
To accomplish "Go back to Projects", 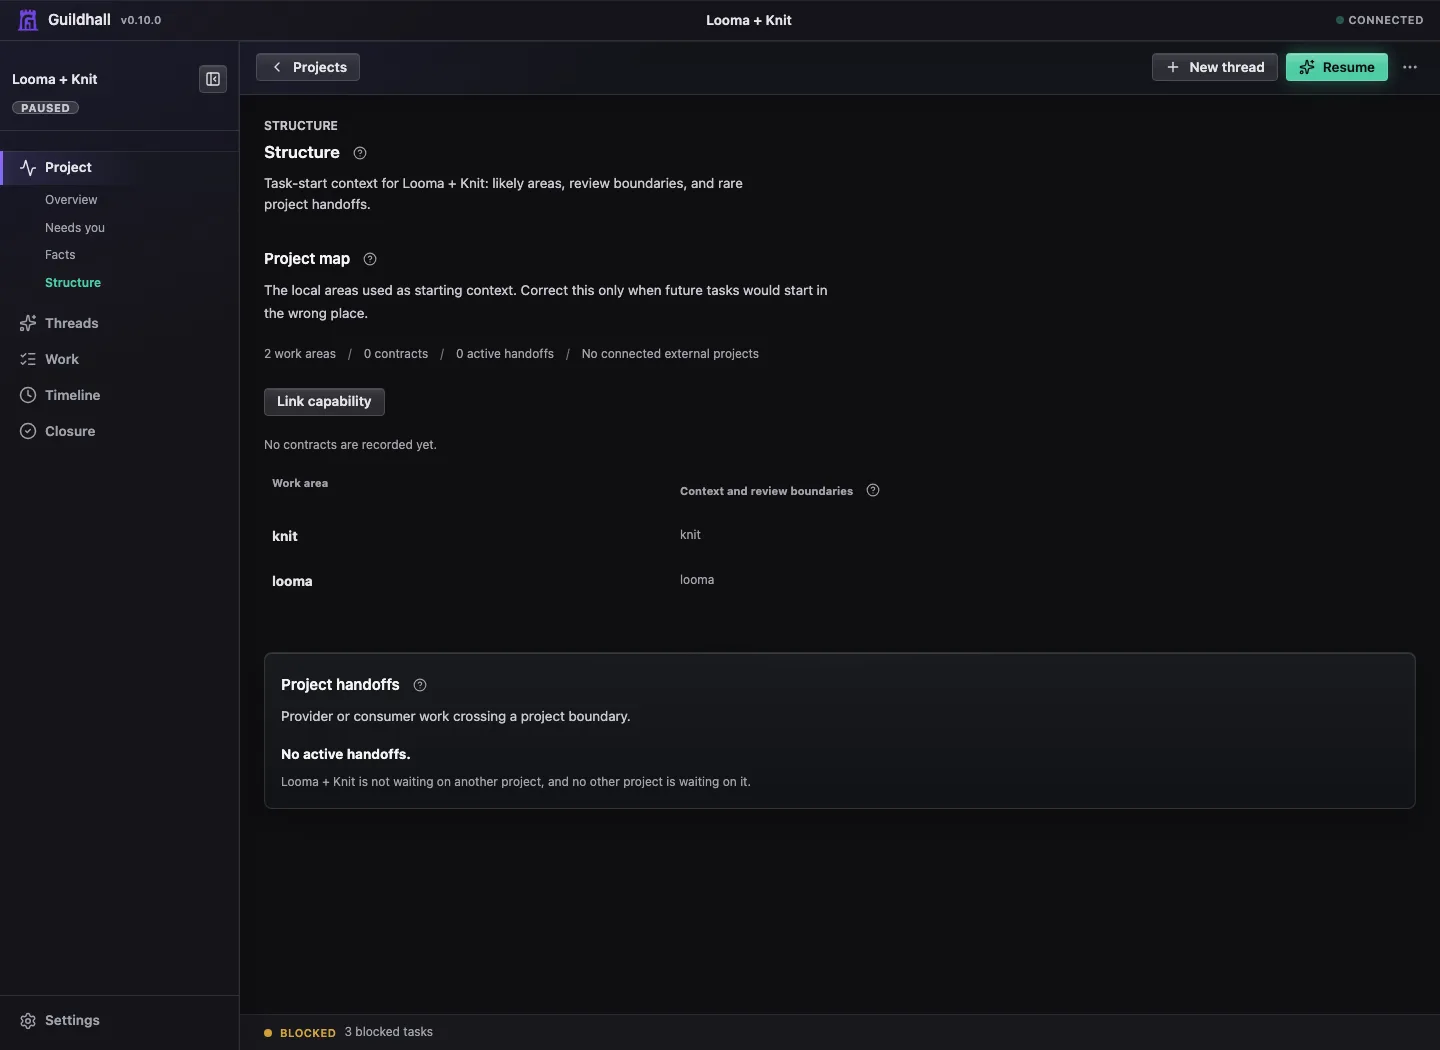I will tap(308, 67).
